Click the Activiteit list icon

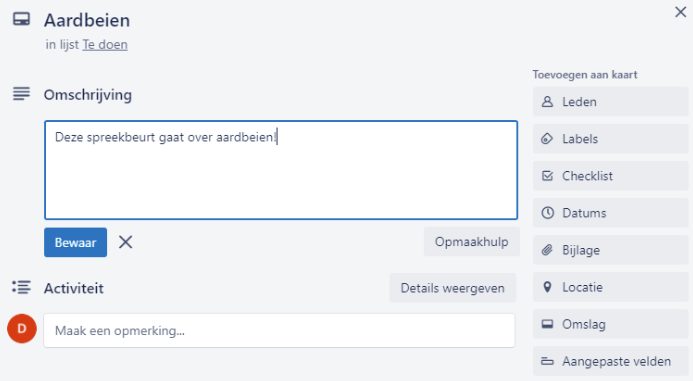point(21,287)
